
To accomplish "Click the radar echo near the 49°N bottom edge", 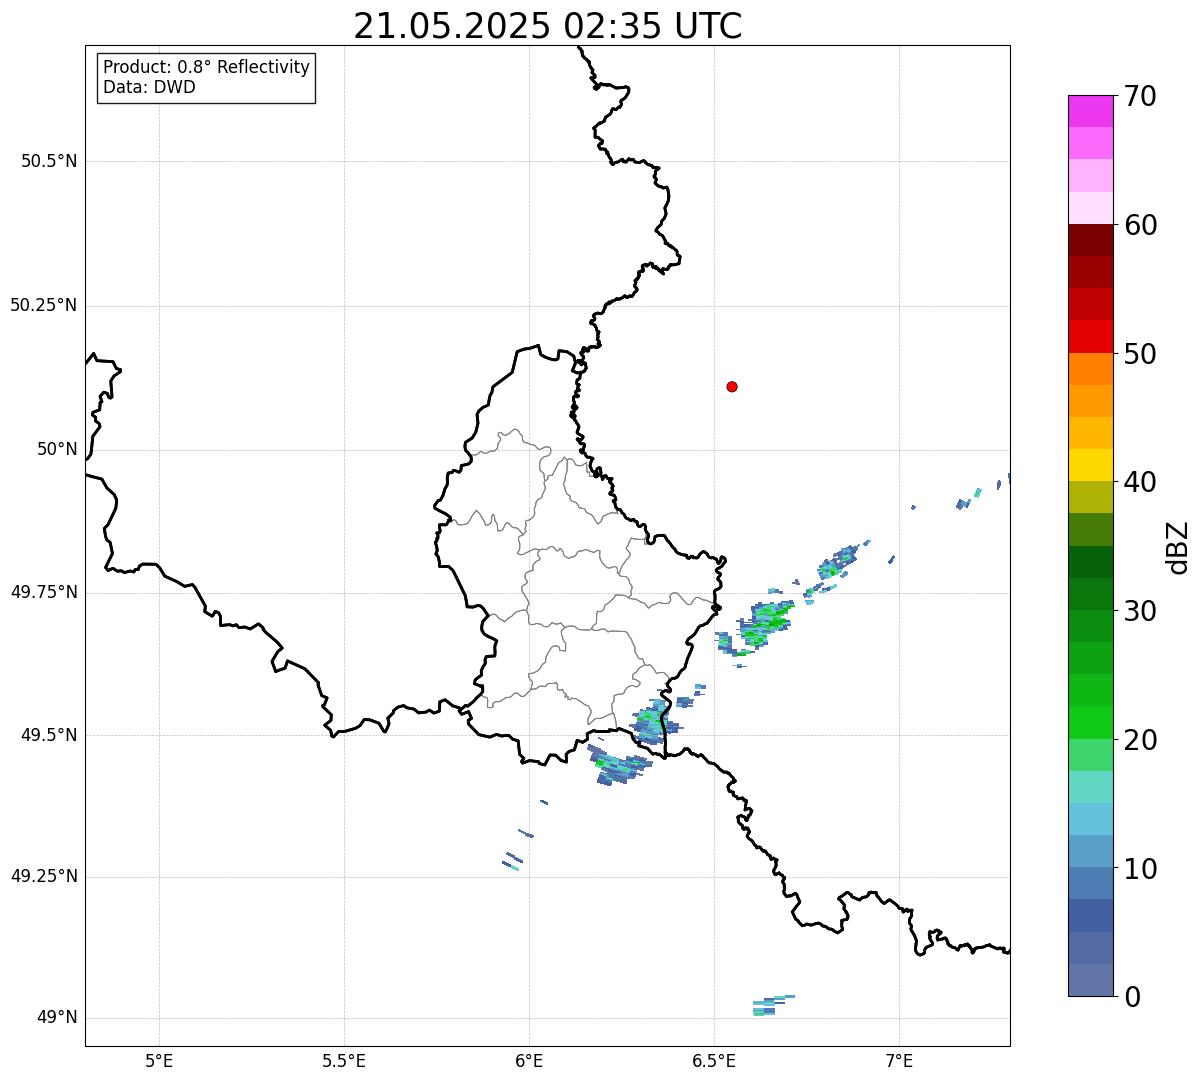I will 773,1005.
